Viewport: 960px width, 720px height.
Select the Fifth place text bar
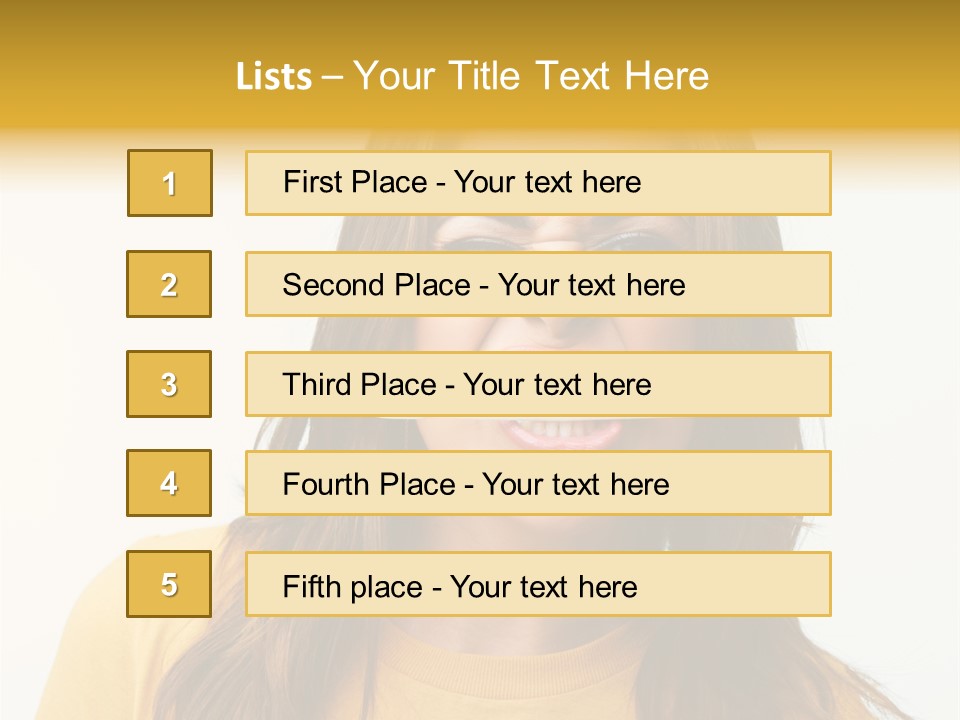538,584
